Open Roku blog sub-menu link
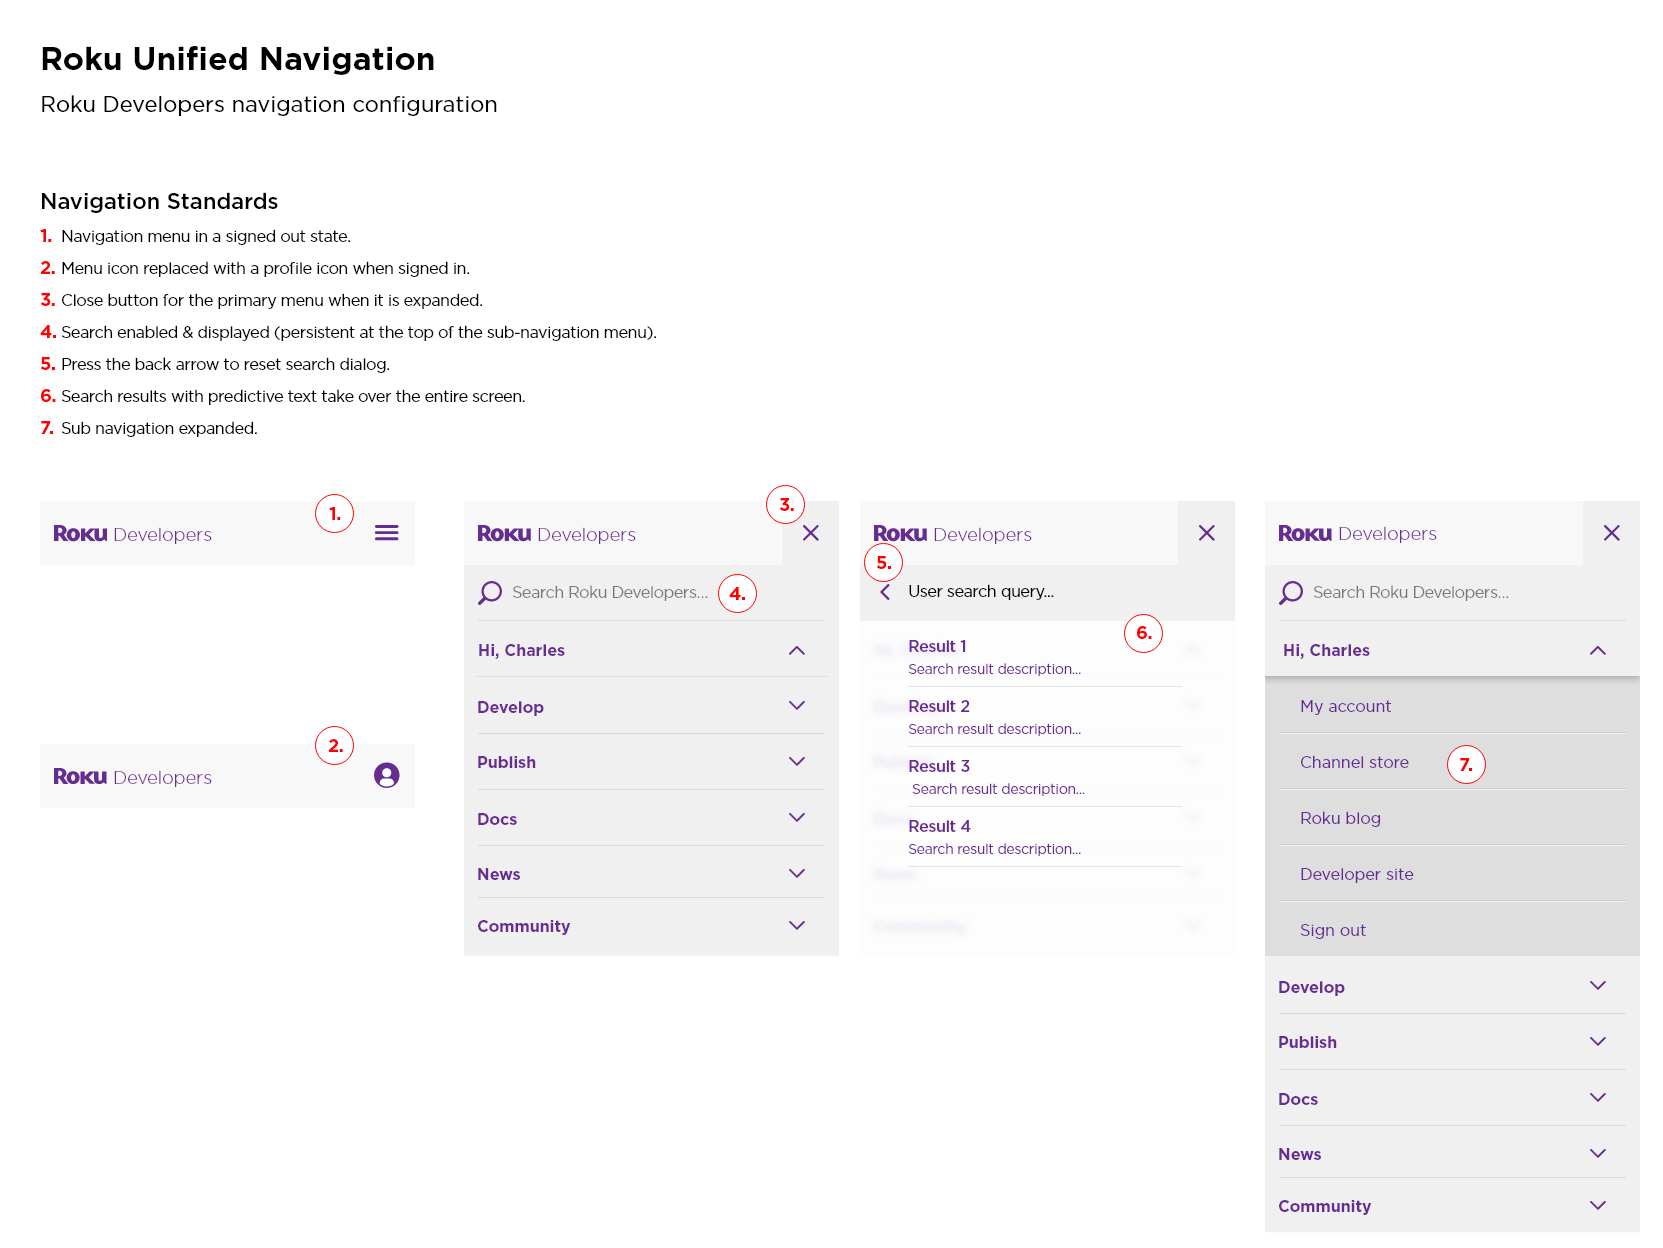This screenshot has height=1248, width=1663. [x=1340, y=818]
